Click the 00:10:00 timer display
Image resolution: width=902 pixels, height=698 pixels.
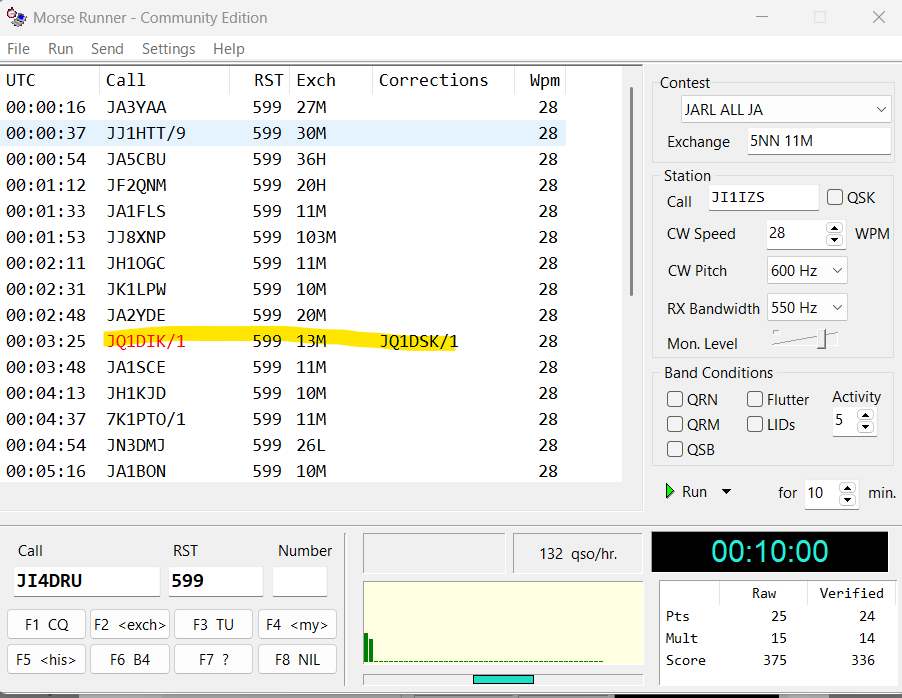pyautogui.click(x=770, y=551)
